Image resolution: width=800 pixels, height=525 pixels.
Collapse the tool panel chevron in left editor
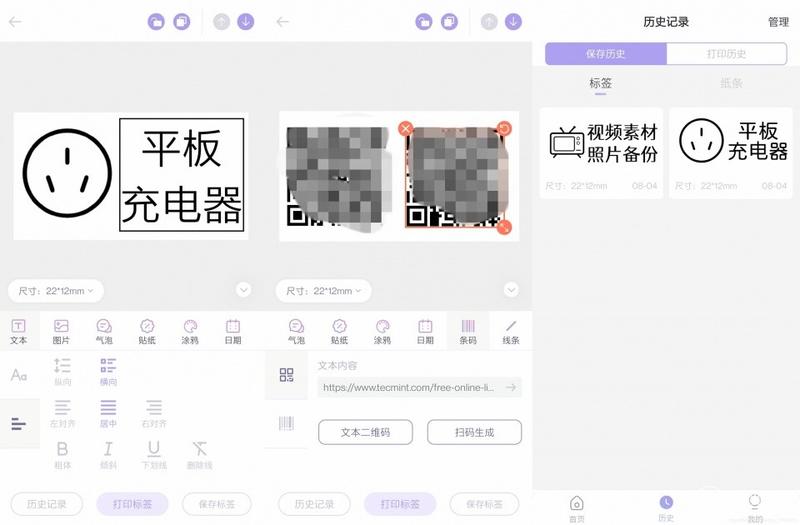[x=244, y=290]
